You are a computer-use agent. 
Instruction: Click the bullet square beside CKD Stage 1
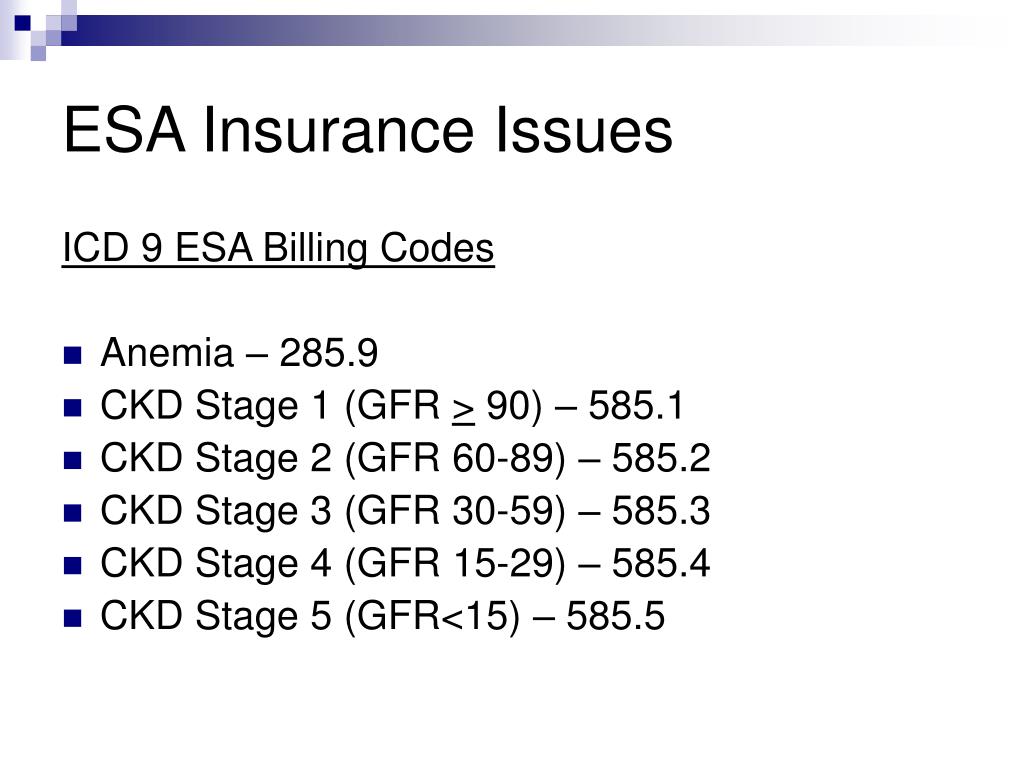pyautogui.click(x=72, y=408)
